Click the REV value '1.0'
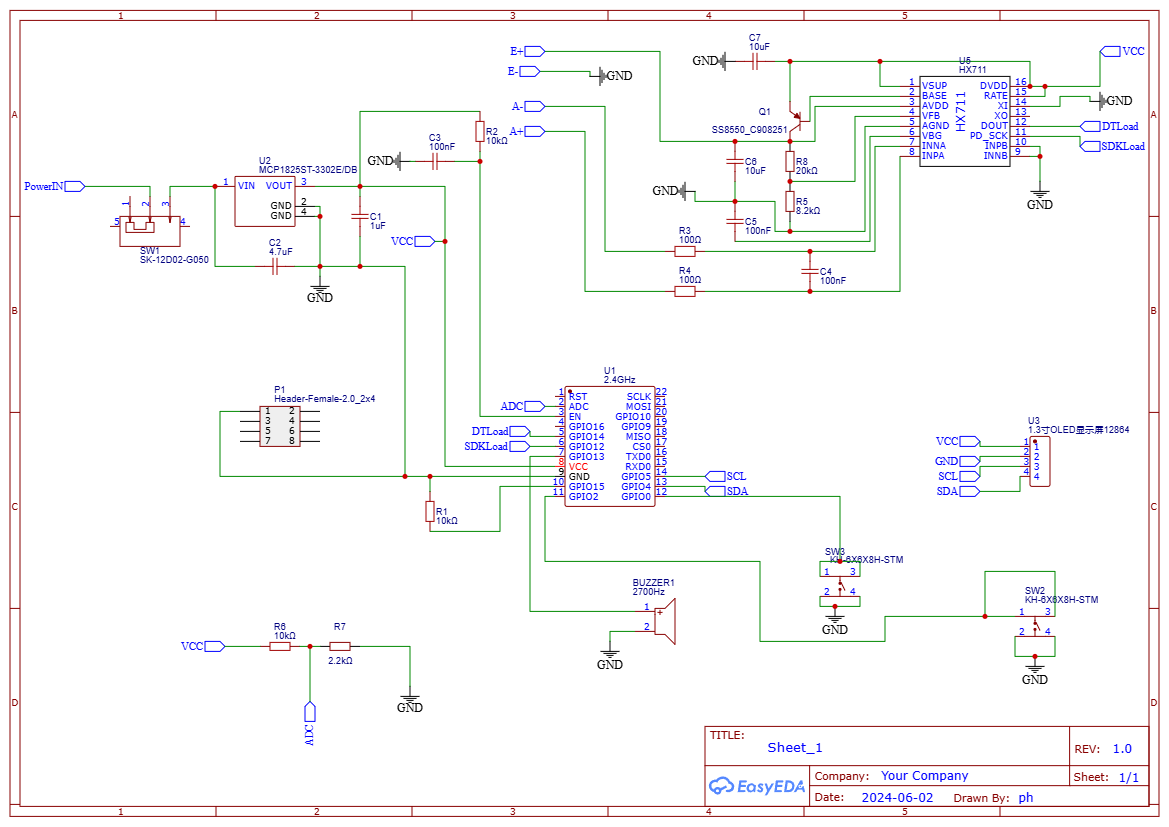Screen dimensions: 1169x827 click(1122, 749)
